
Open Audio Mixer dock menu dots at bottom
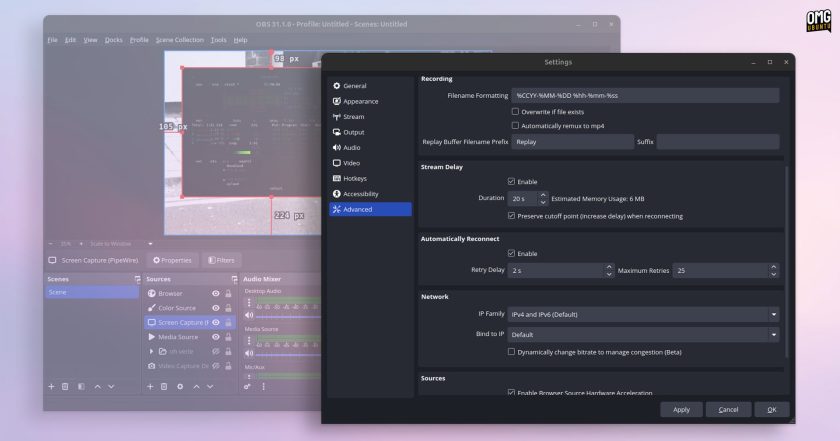(263, 386)
